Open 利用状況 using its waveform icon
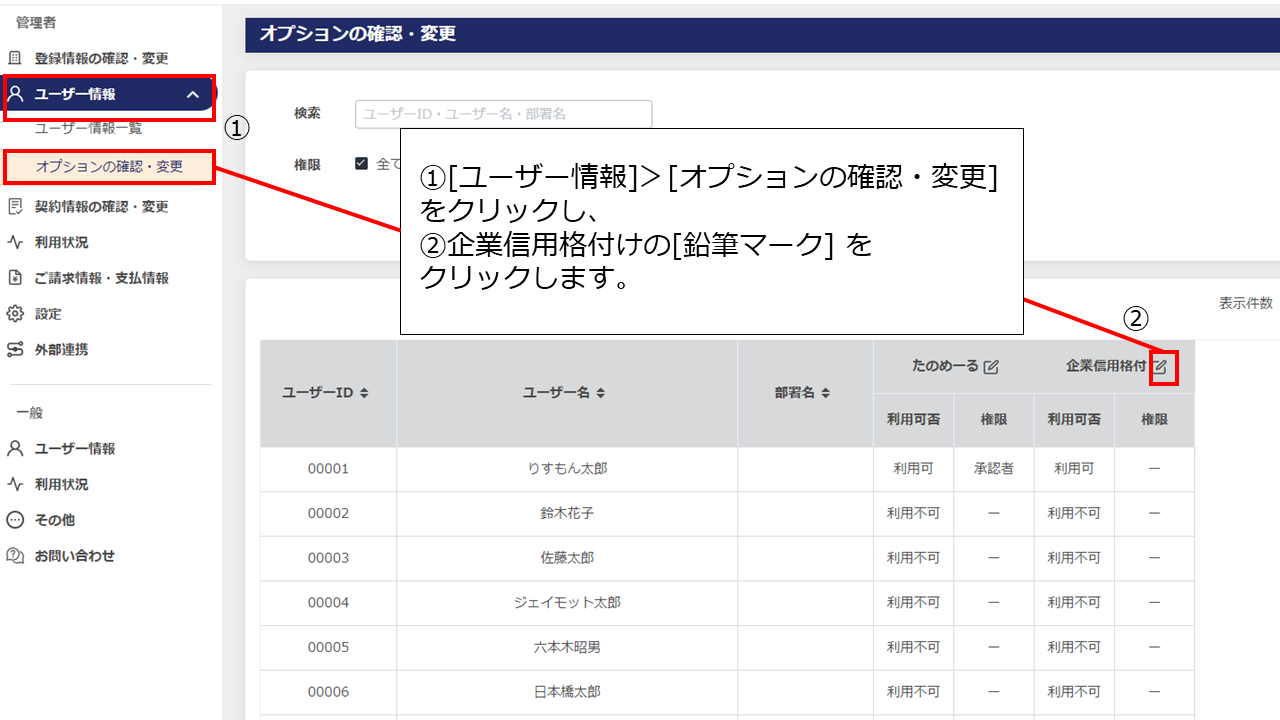The height and width of the screenshot is (720, 1280). [16, 242]
